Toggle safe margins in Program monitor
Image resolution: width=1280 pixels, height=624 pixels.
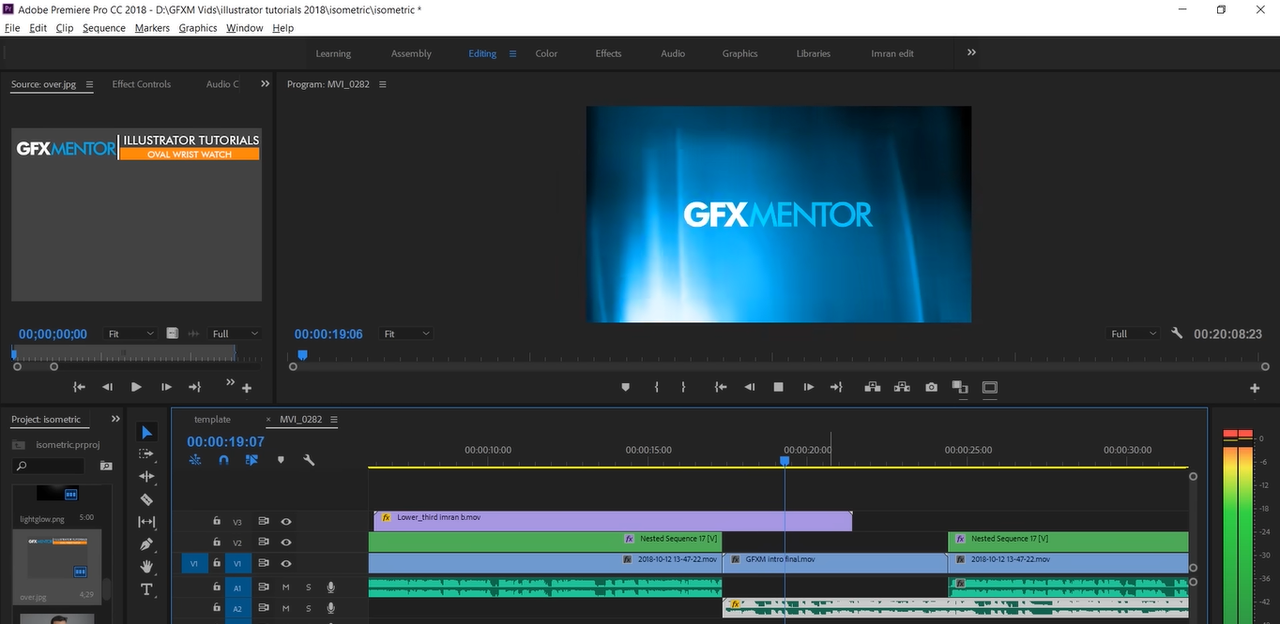point(990,387)
